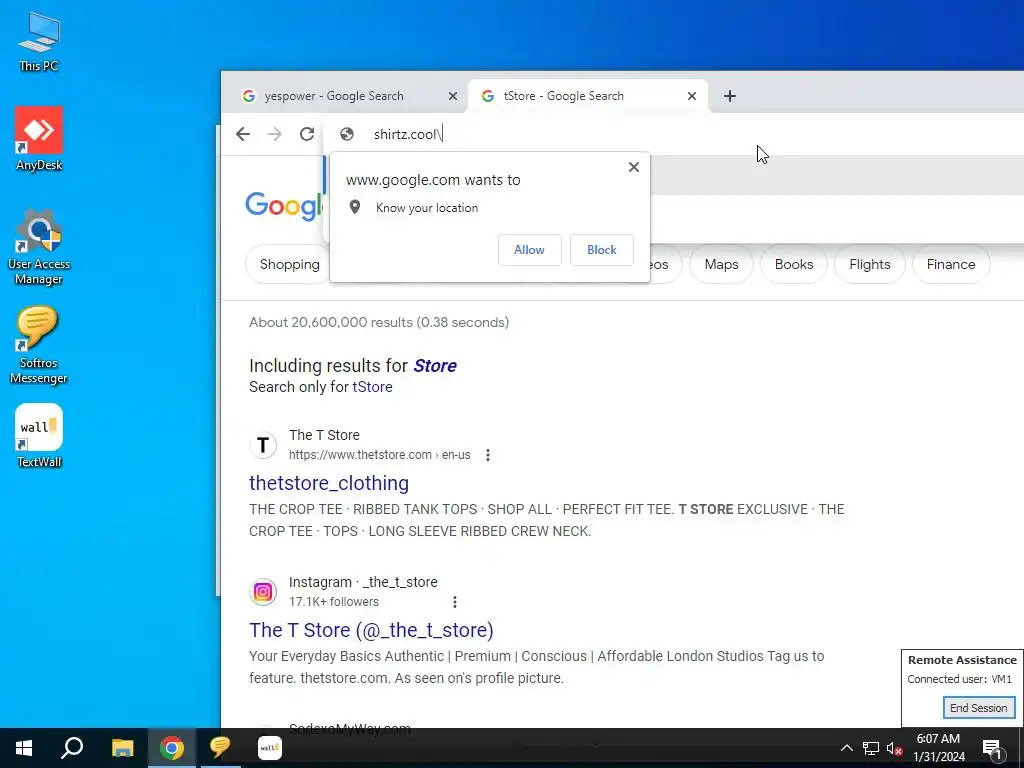
Task: Select the Flights filter chip
Action: click(869, 264)
